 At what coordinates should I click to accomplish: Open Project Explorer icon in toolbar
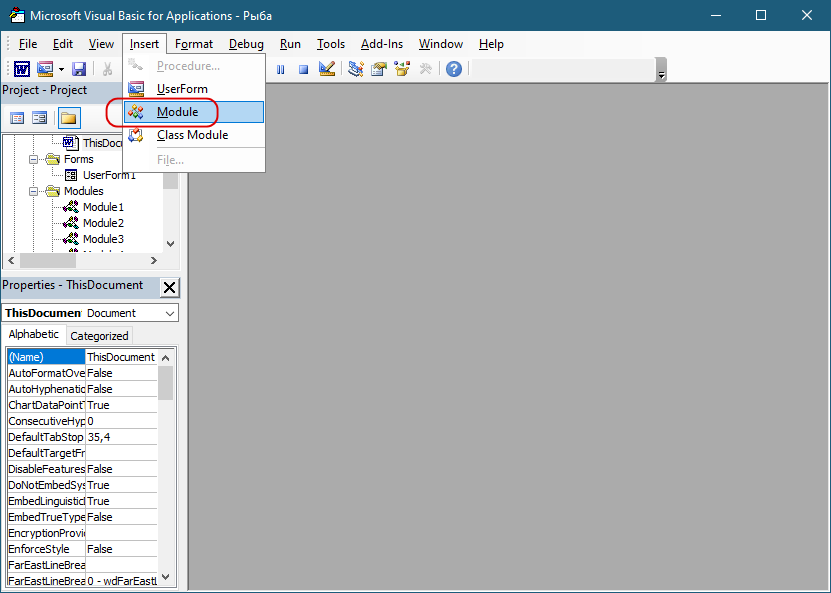356,69
